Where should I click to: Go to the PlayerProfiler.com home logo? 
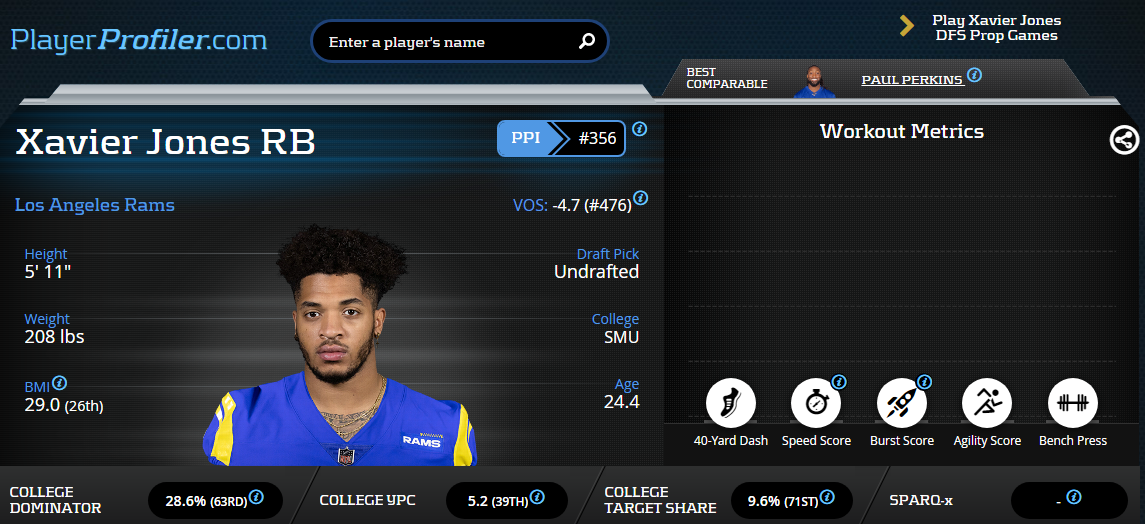point(139,40)
